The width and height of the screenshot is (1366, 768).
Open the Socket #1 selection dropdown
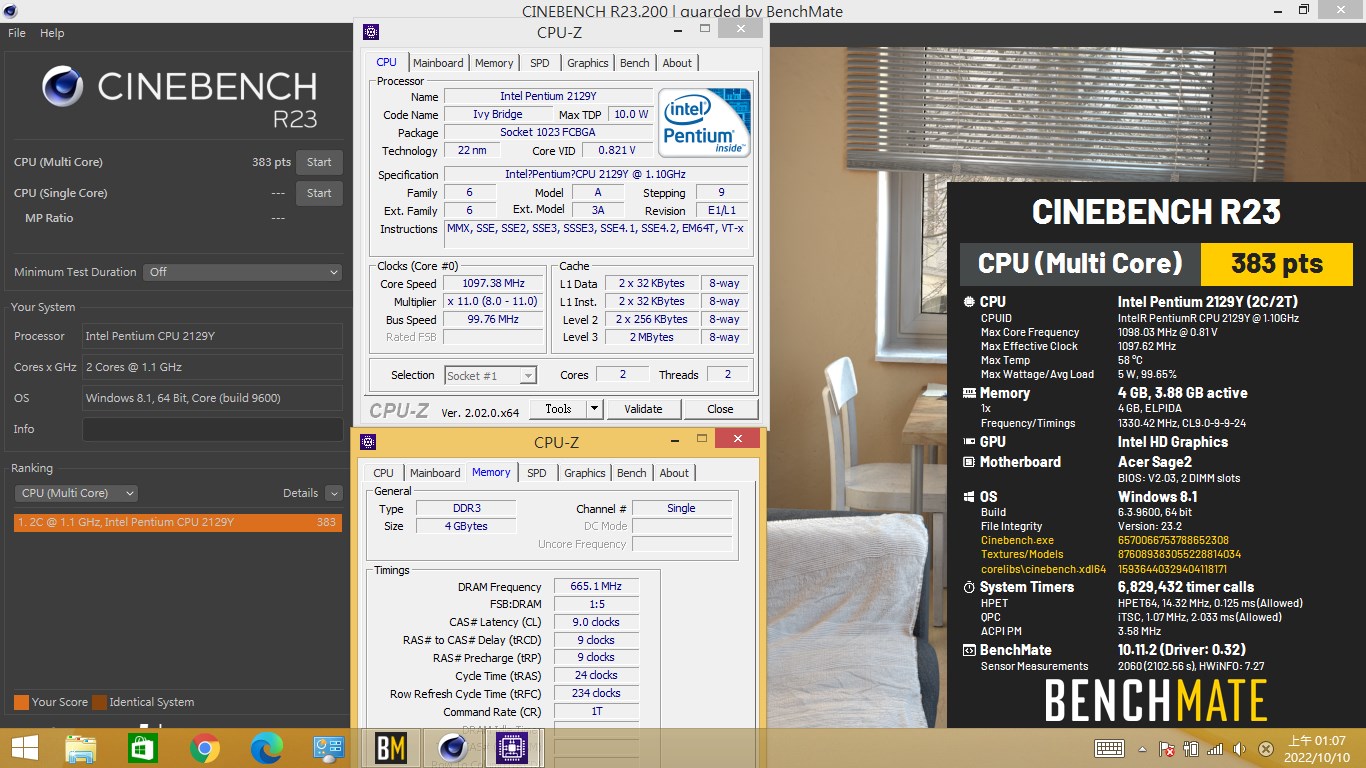pos(491,375)
